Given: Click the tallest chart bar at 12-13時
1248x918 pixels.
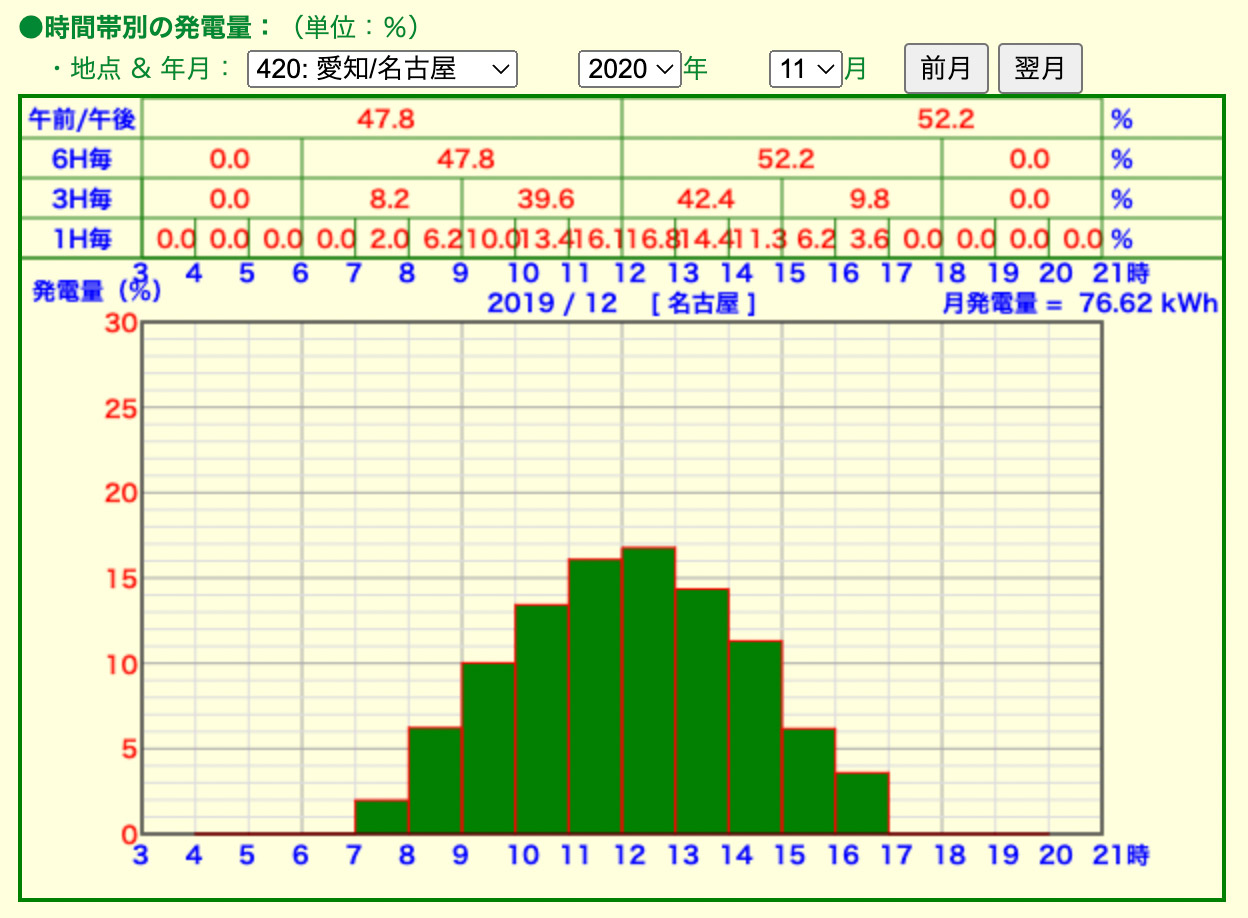Looking at the screenshot, I should (648, 690).
